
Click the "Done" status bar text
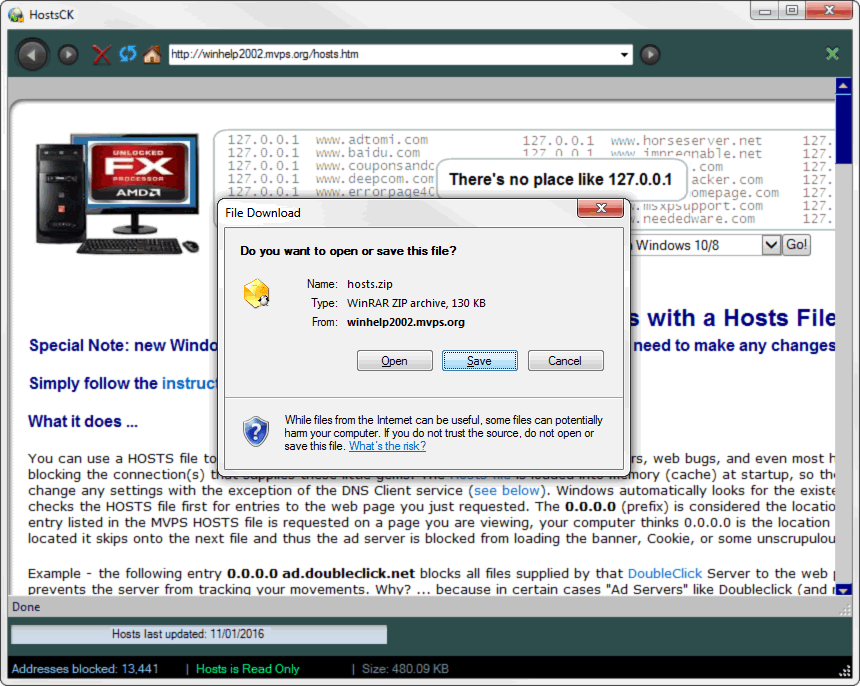26,607
